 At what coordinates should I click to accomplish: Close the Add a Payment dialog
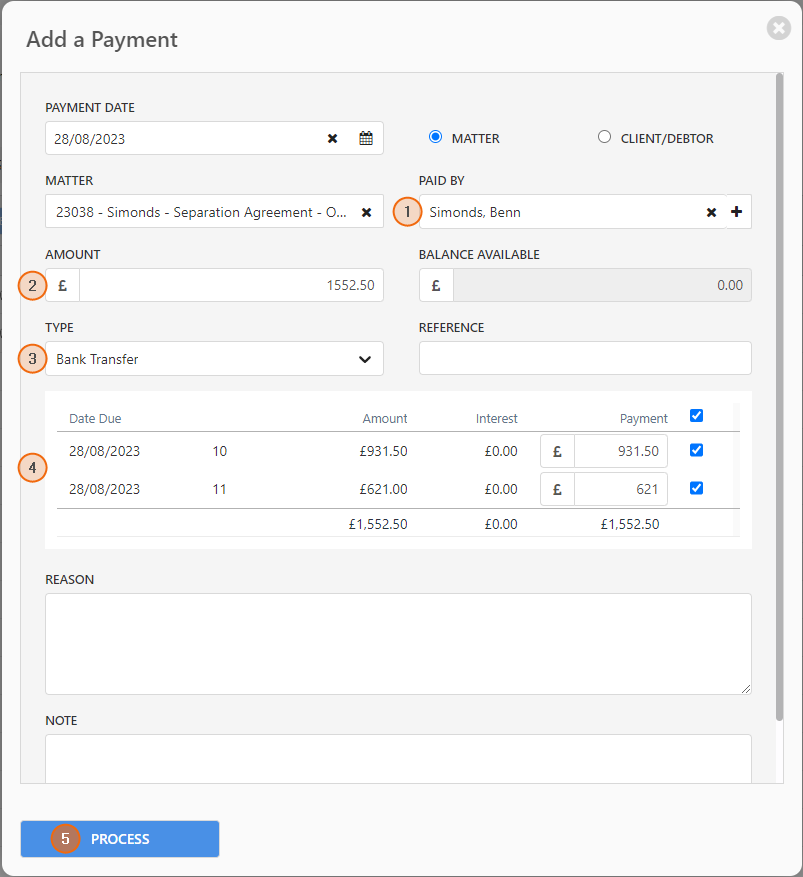click(778, 27)
